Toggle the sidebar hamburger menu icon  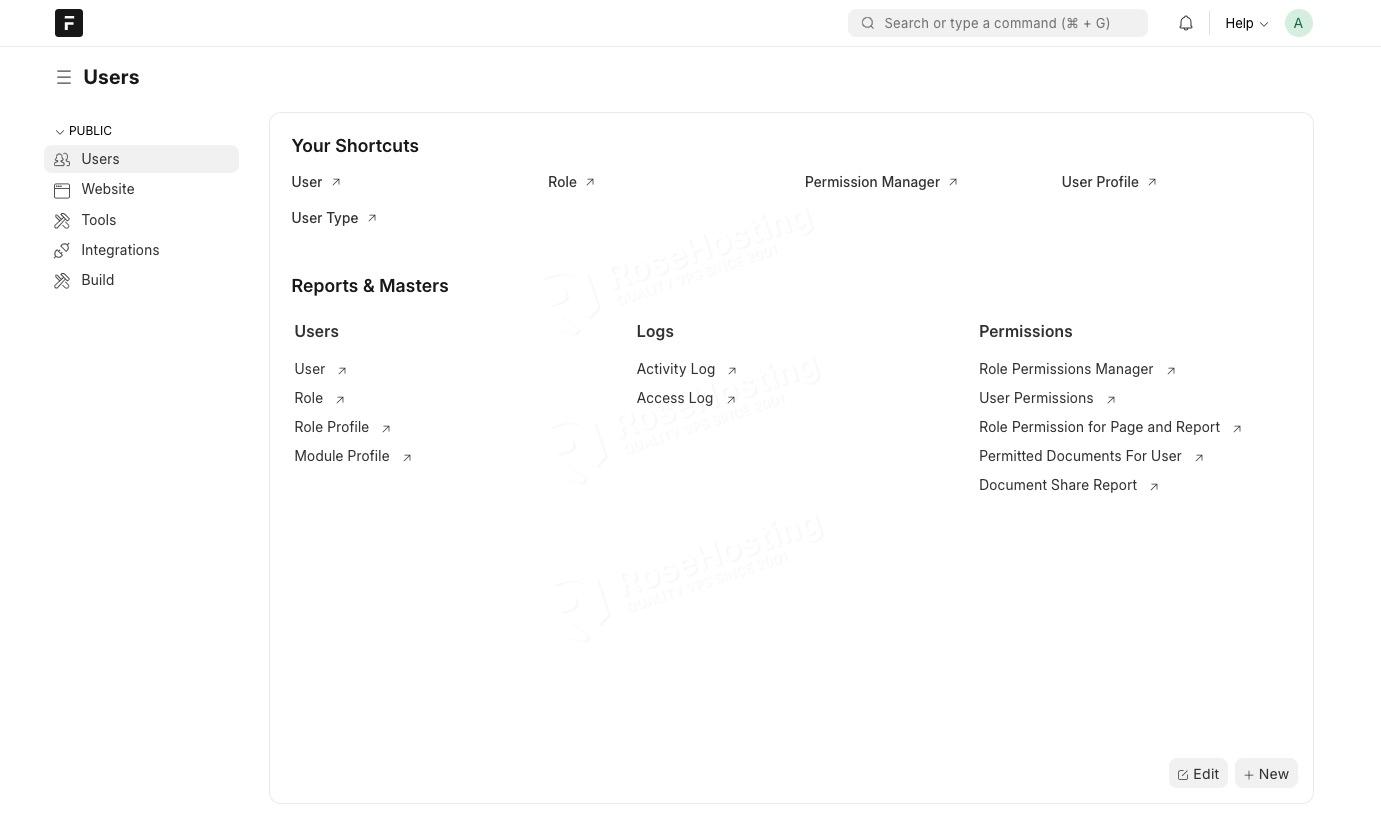coord(64,77)
